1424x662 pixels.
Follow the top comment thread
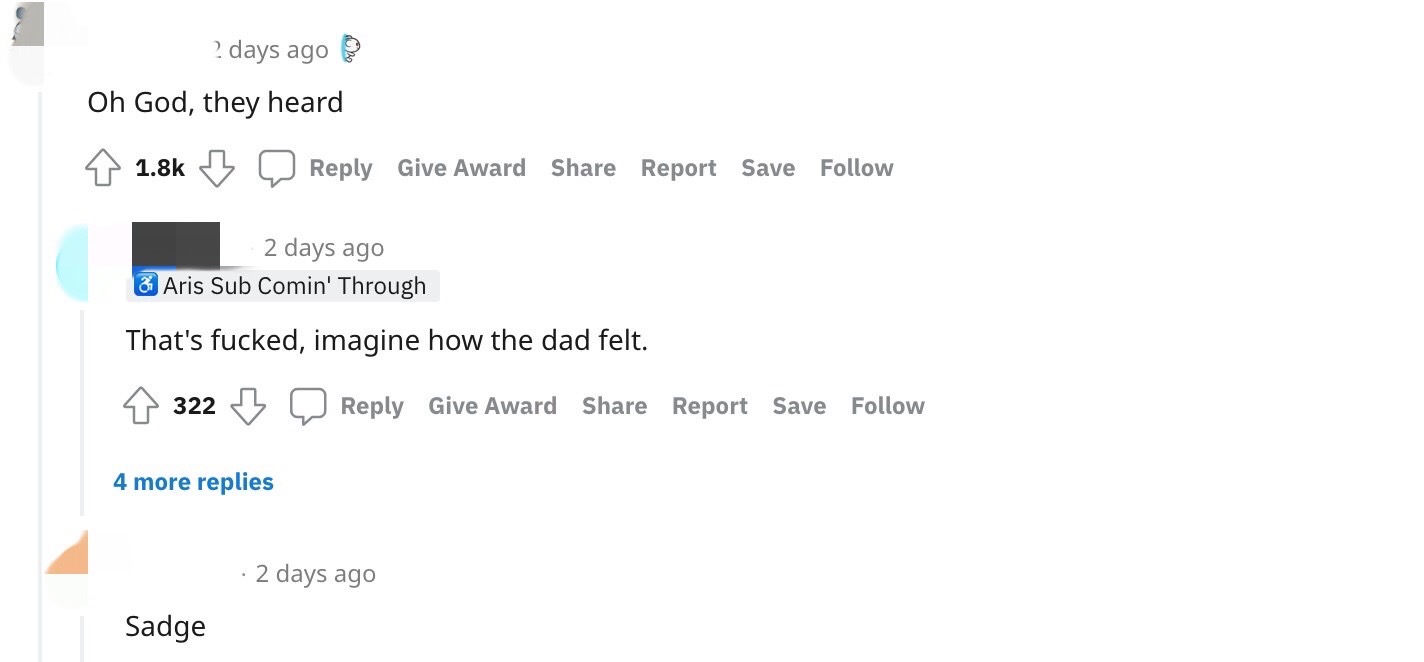coord(856,168)
